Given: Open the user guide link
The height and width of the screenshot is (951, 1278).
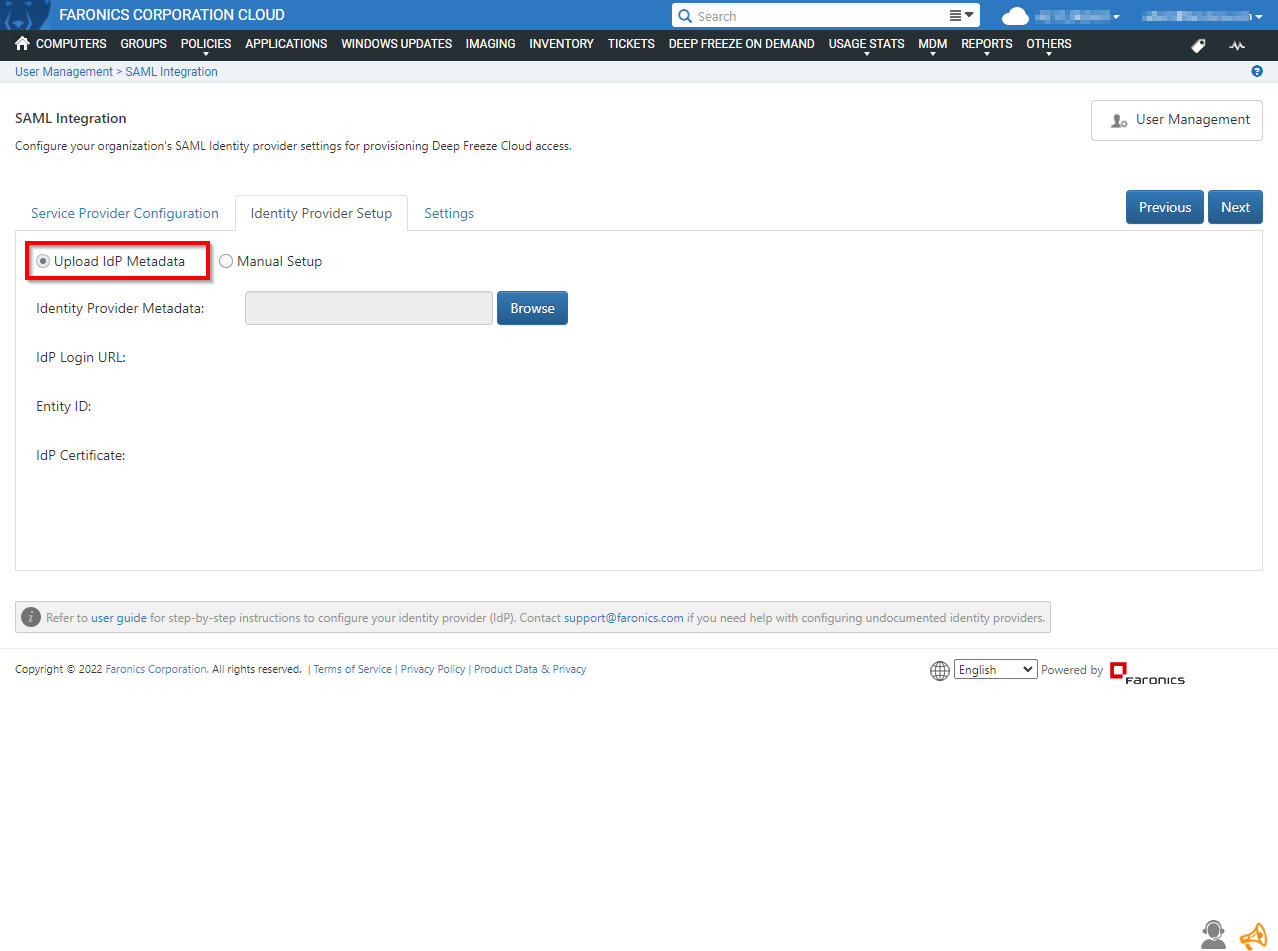Looking at the screenshot, I should click(119, 618).
